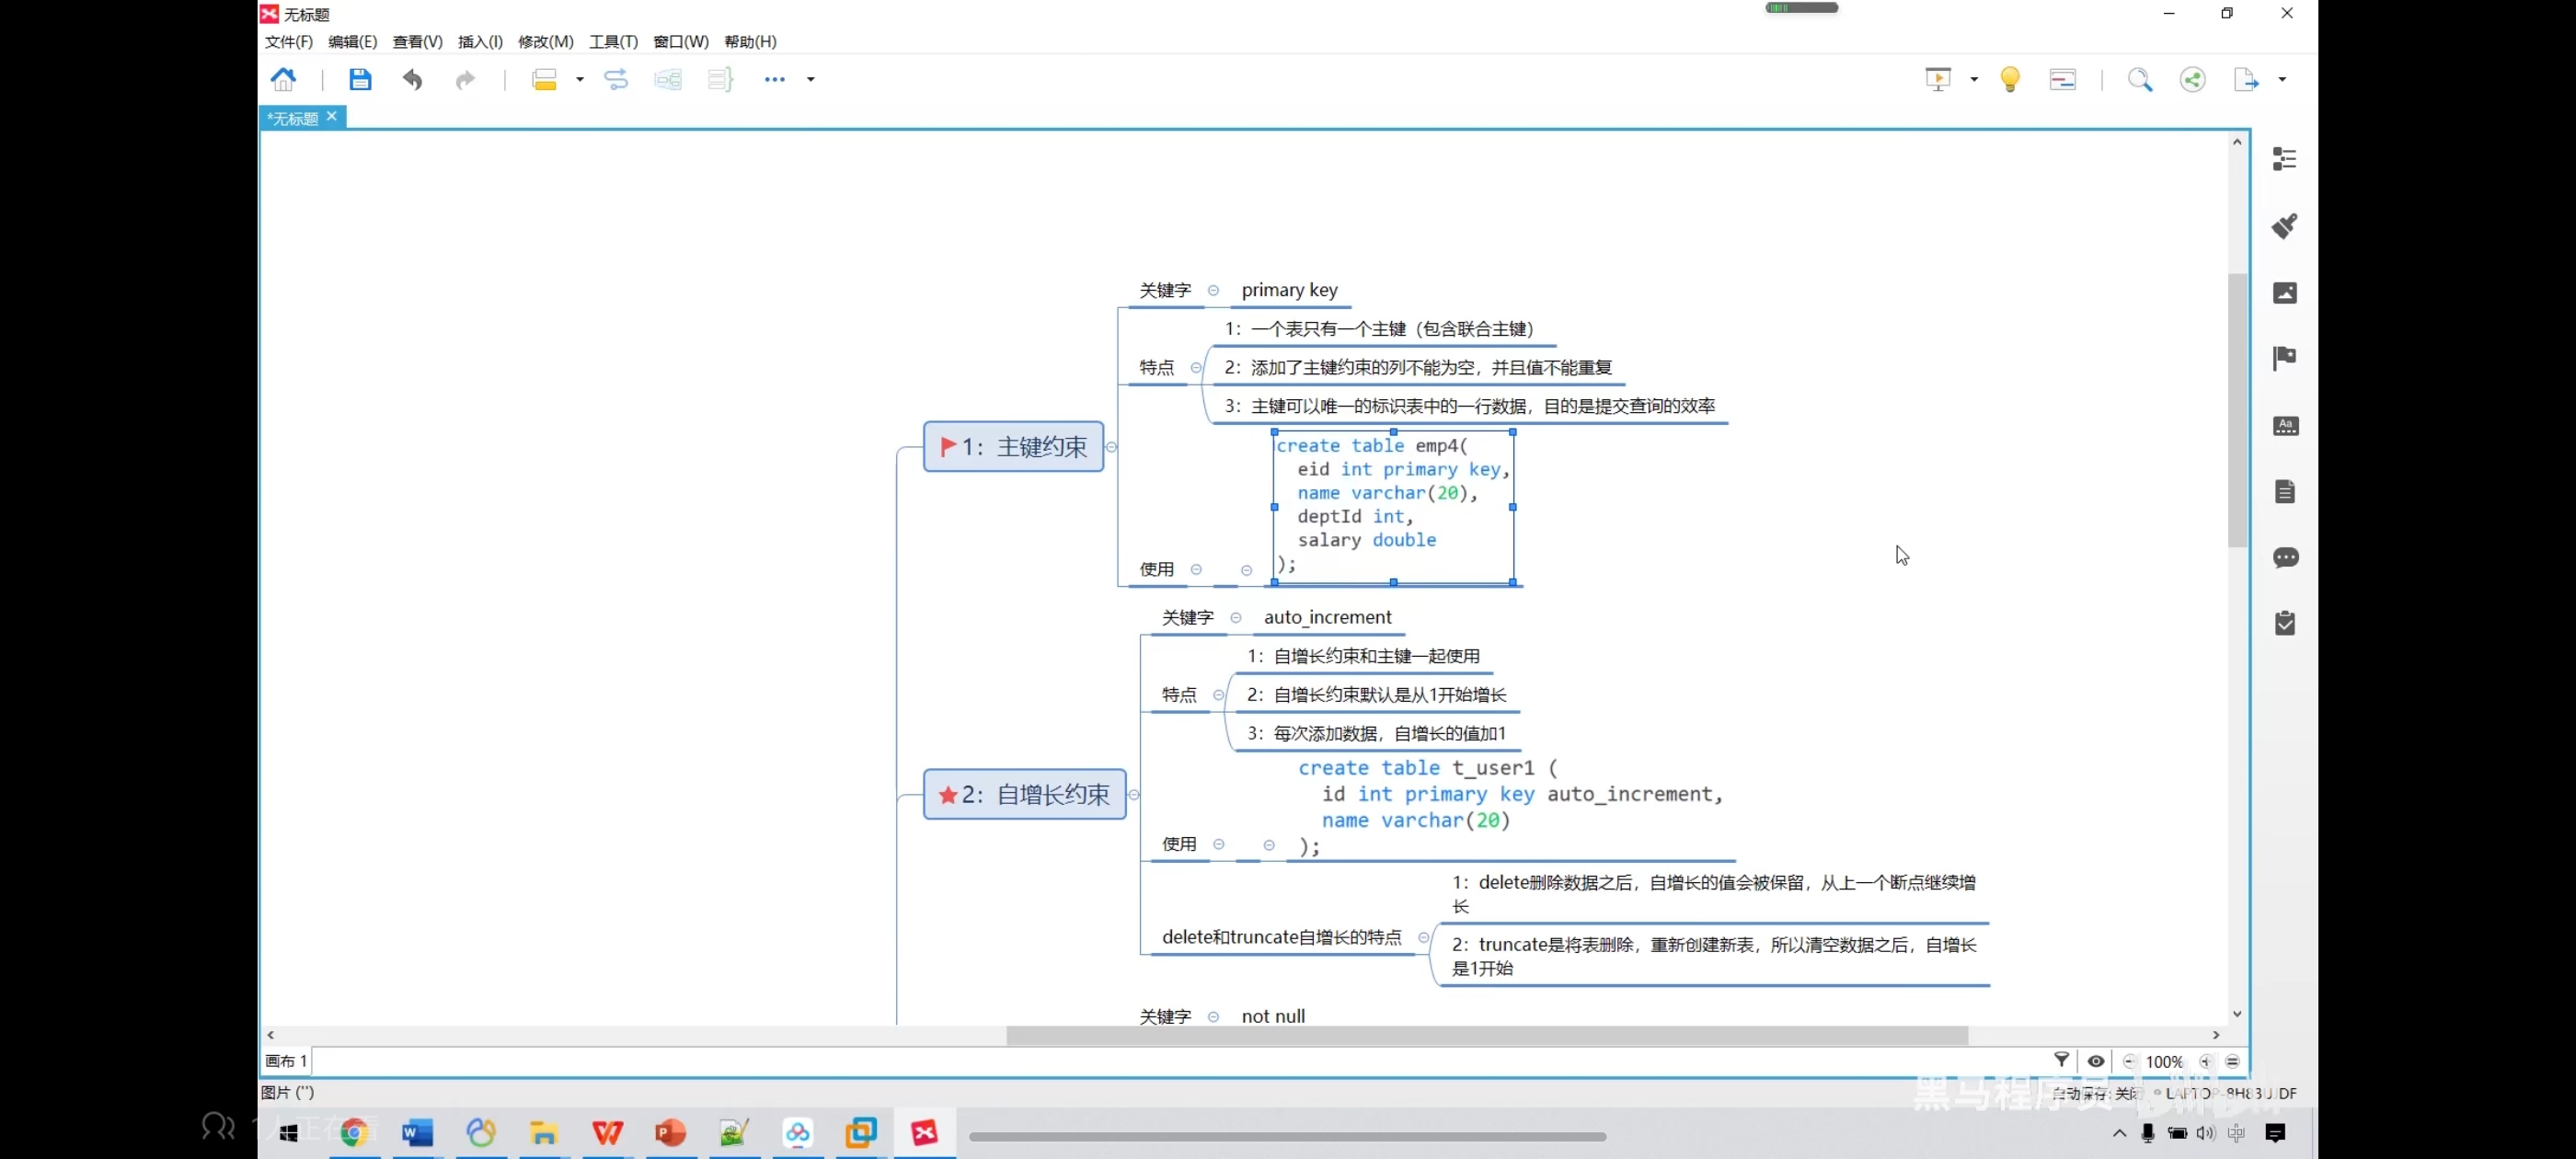Open the 窗口(W) menu
Viewport: 2576px width, 1159px height.
click(x=681, y=41)
